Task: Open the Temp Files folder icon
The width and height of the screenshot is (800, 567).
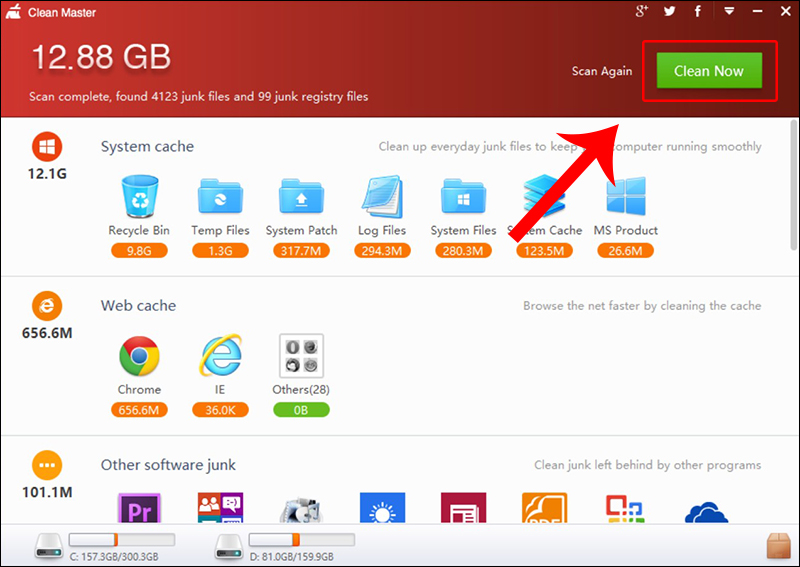Action: [220, 196]
